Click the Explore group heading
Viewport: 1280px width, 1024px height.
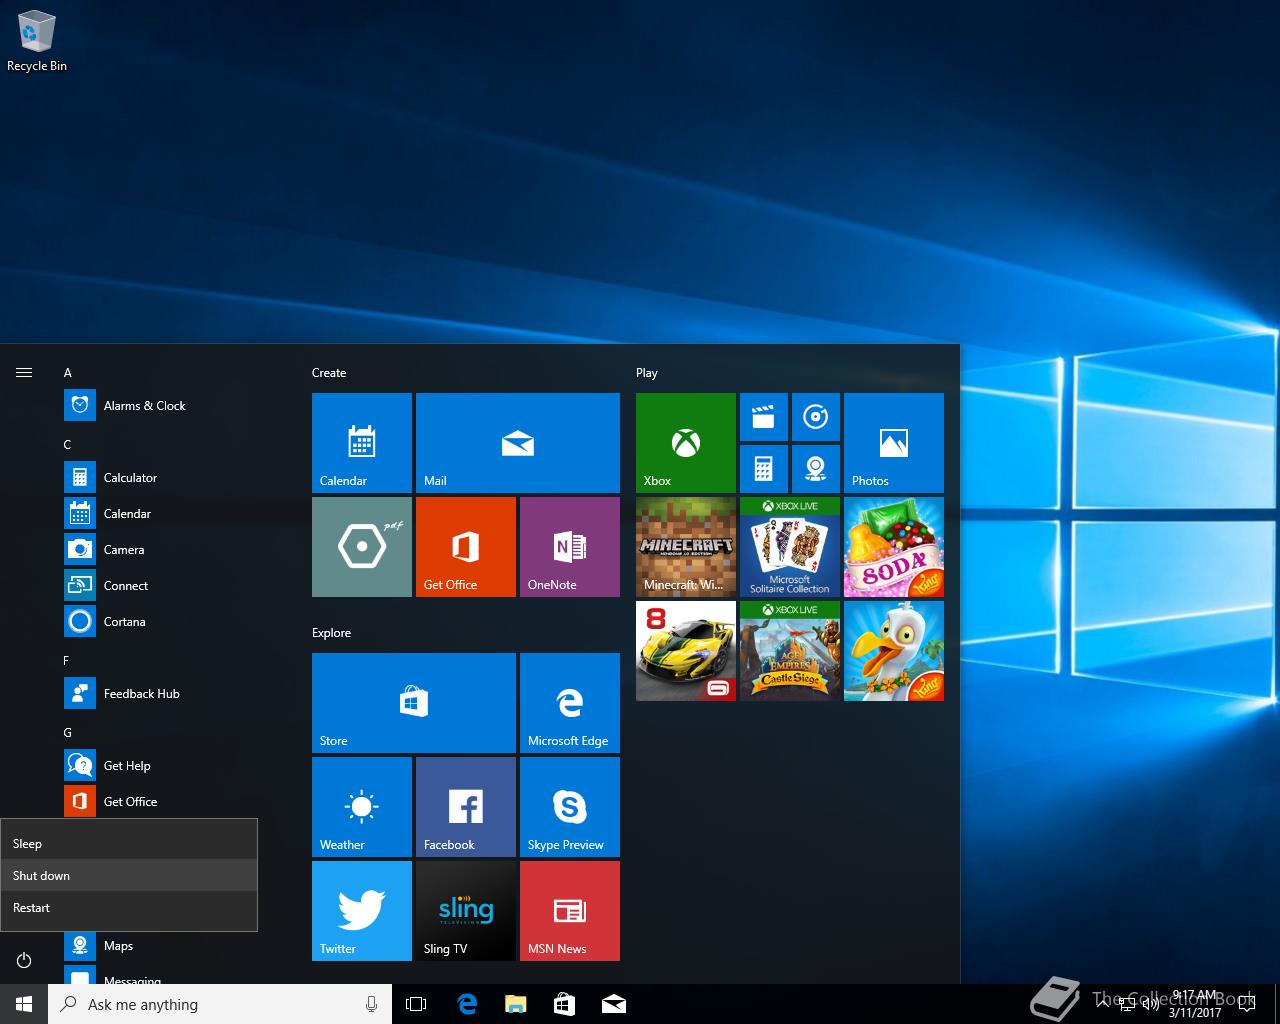click(x=331, y=633)
